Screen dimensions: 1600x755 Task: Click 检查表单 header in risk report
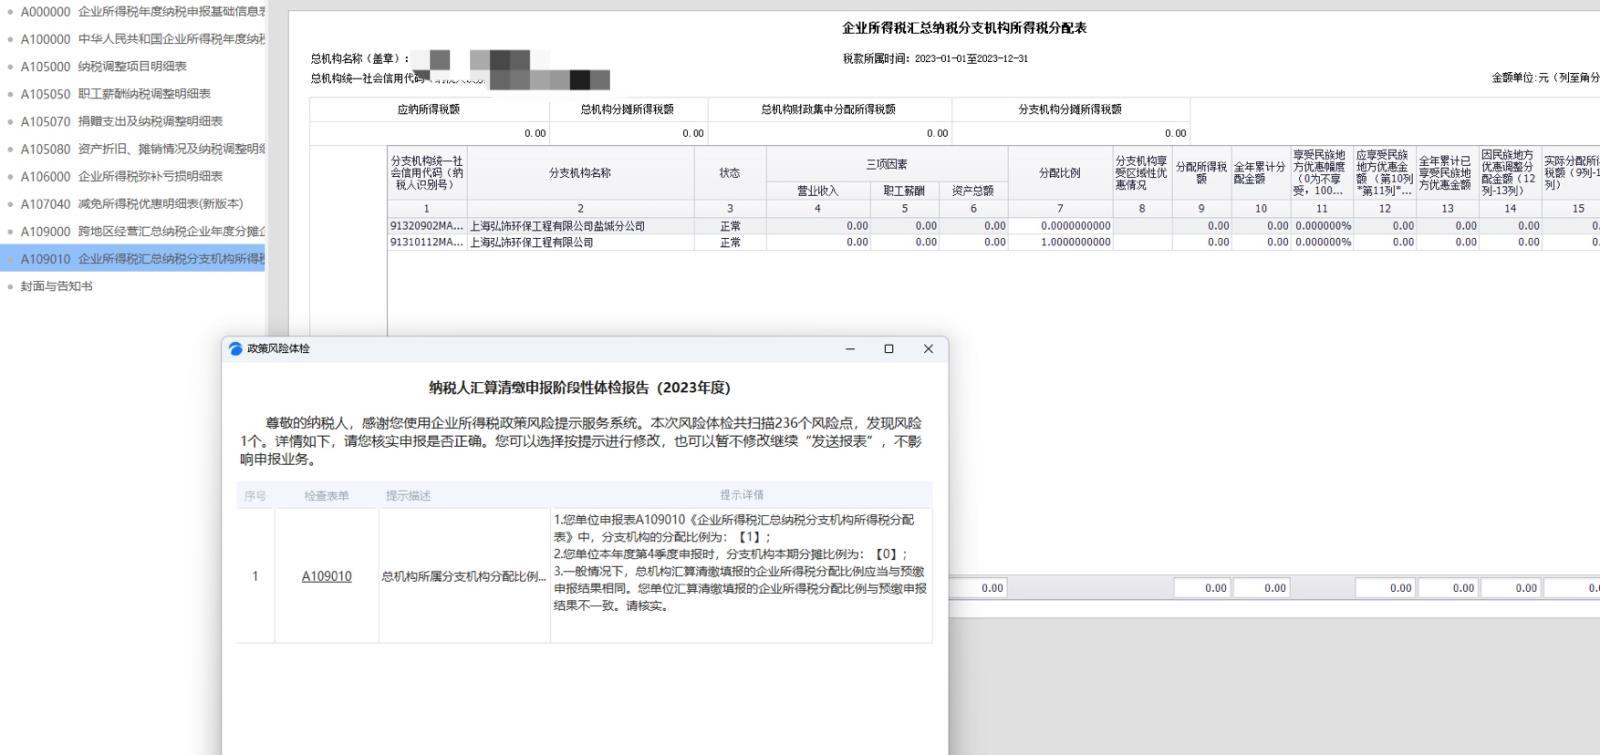[327, 496]
